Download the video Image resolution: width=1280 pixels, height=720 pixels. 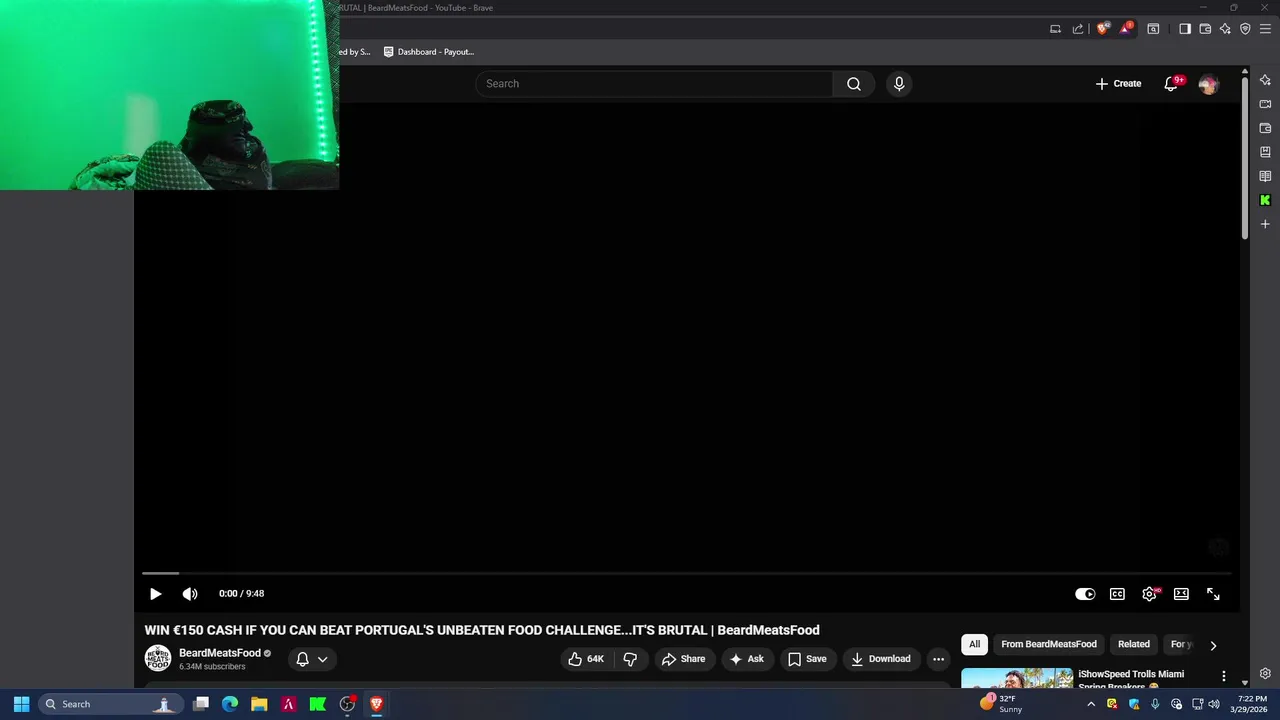tap(881, 659)
